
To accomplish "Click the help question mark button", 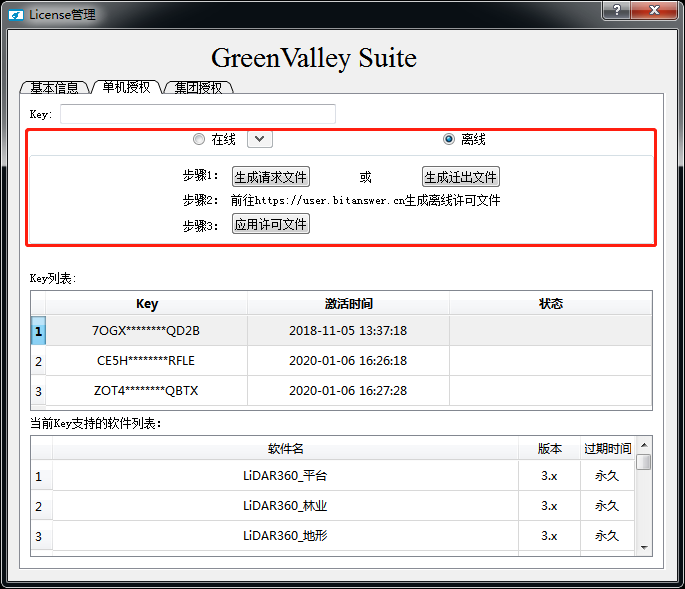I will 616,10.
